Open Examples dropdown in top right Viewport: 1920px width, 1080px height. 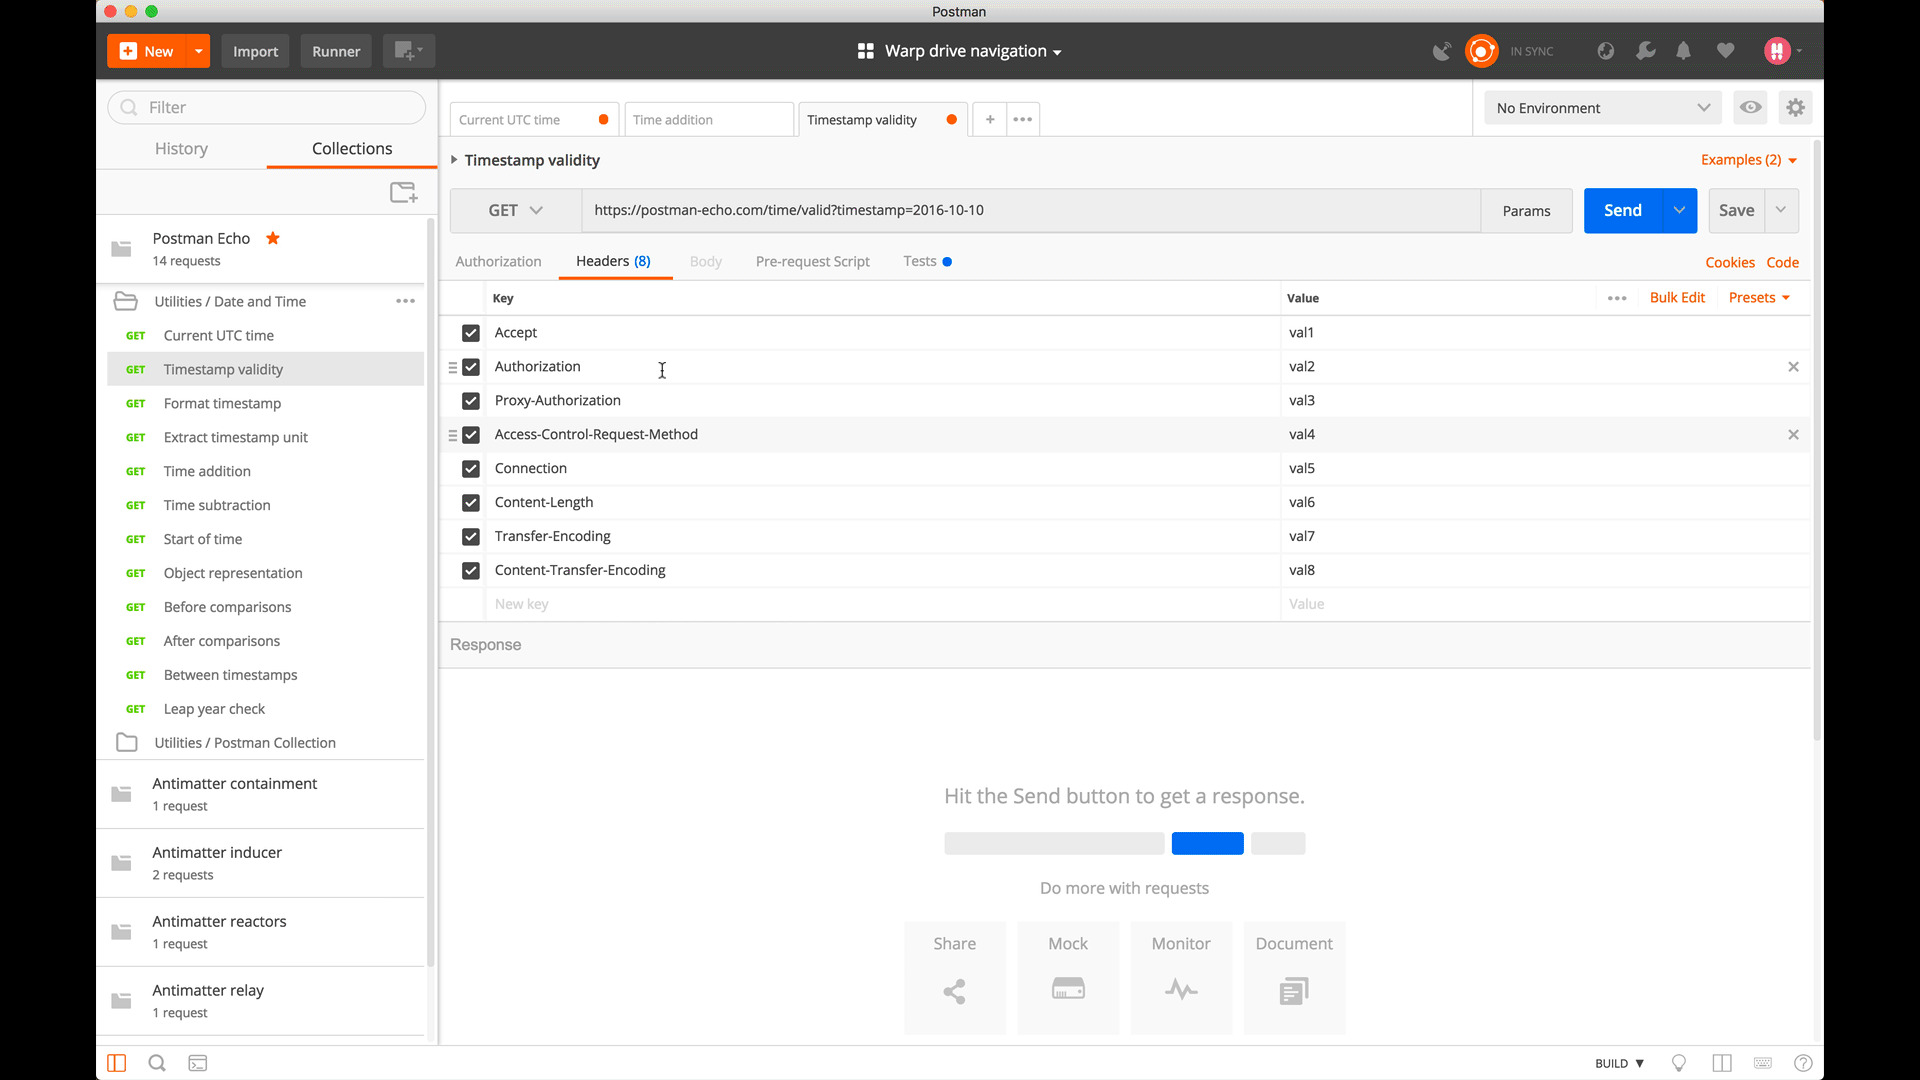1747,160
